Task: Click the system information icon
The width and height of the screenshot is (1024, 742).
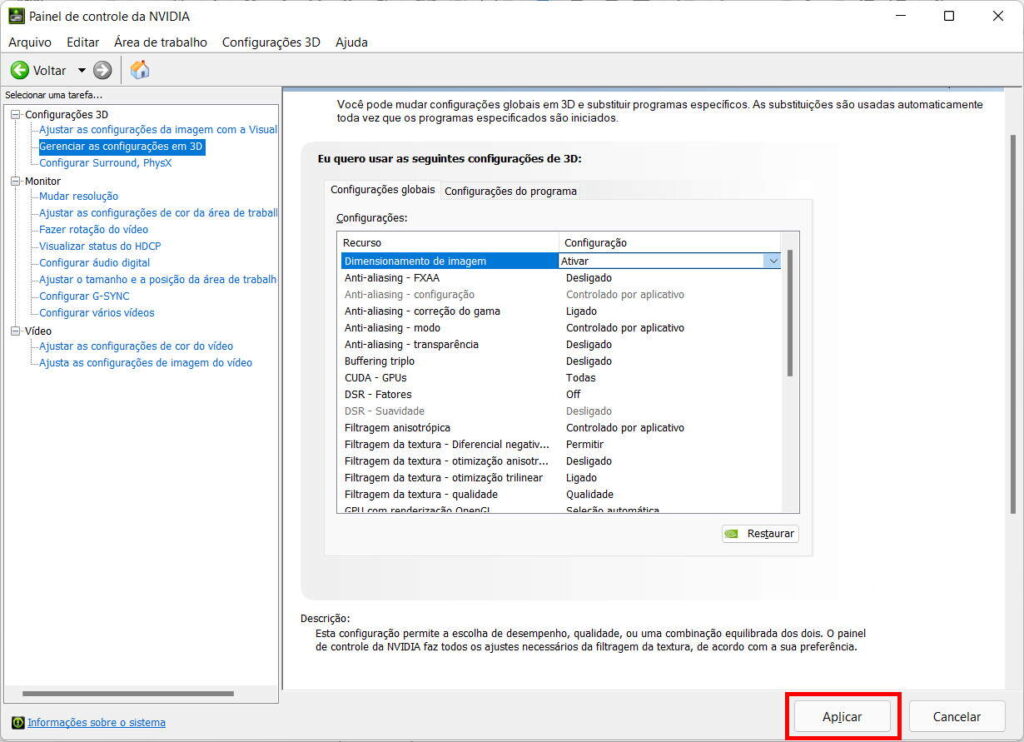Action: pyautogui.click(x=17, y=722)
